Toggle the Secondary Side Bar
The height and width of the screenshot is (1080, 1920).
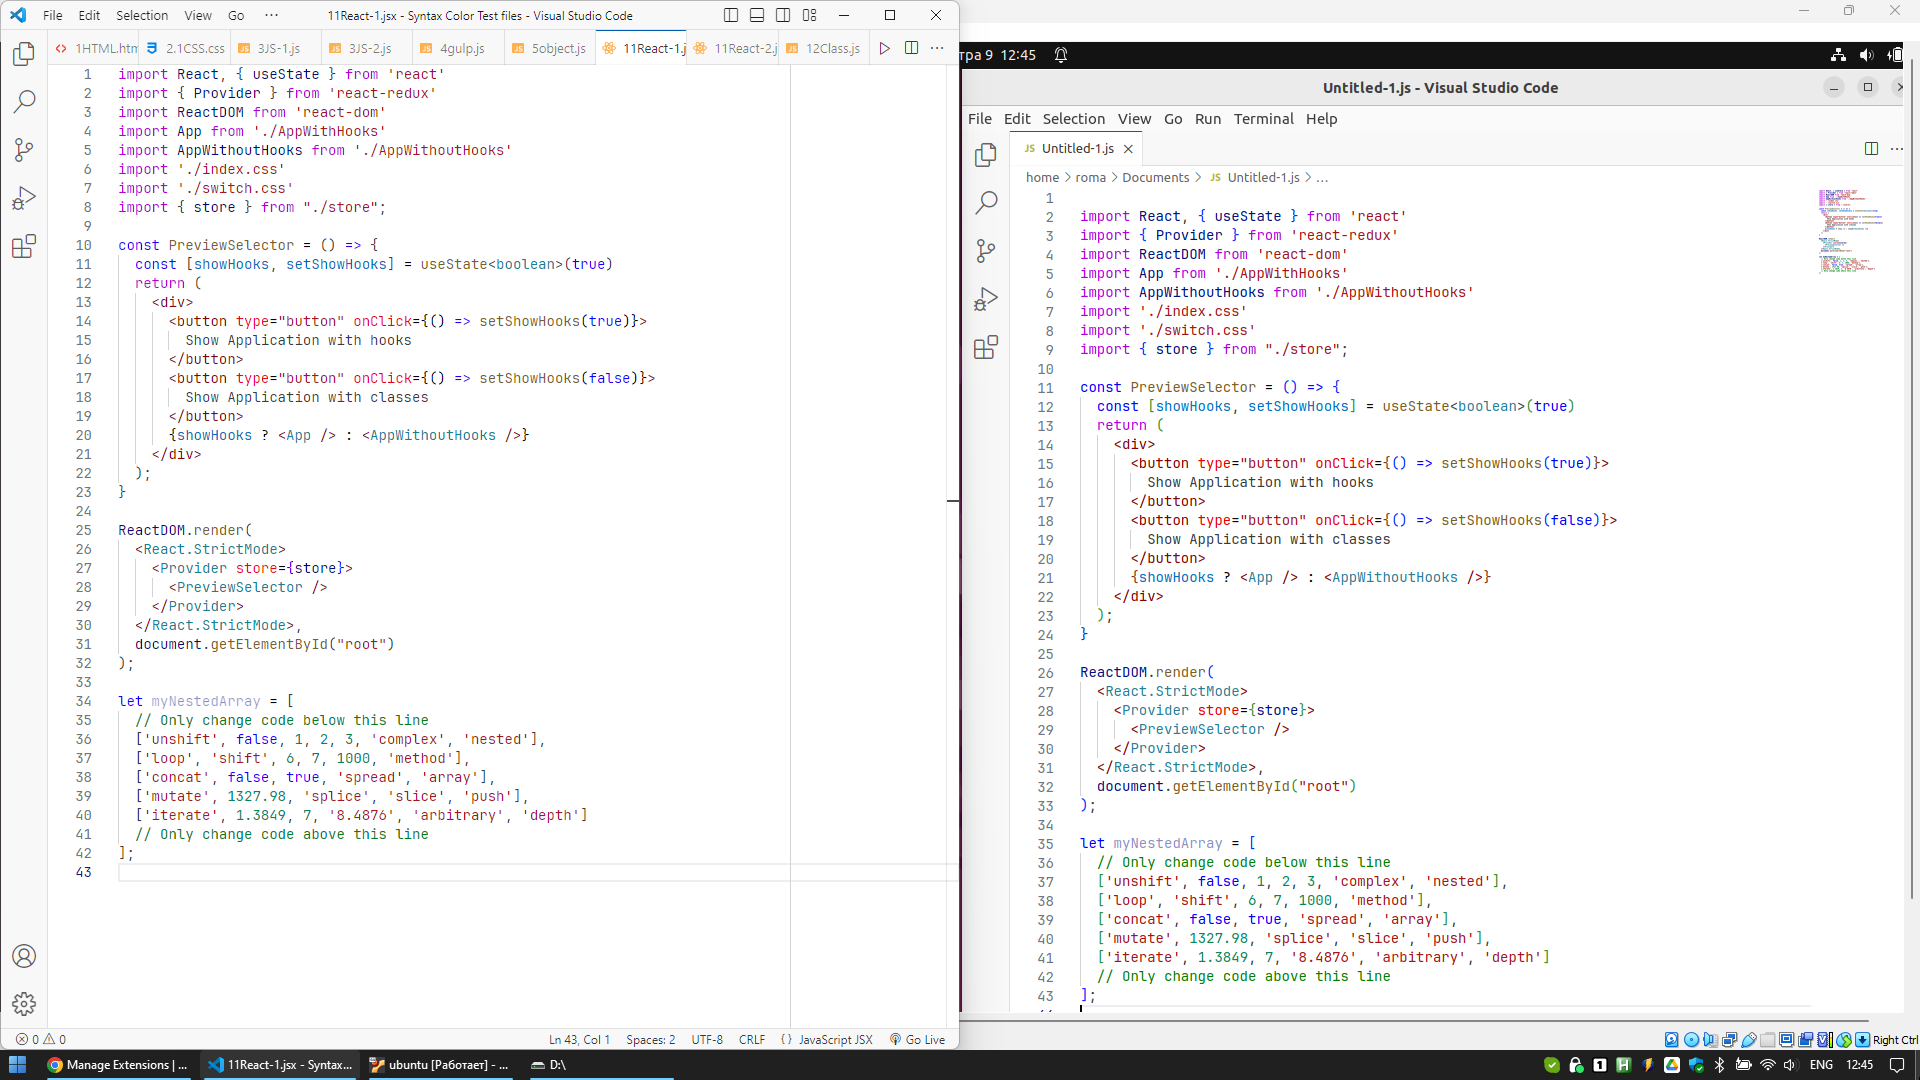(x=784, y=15)
